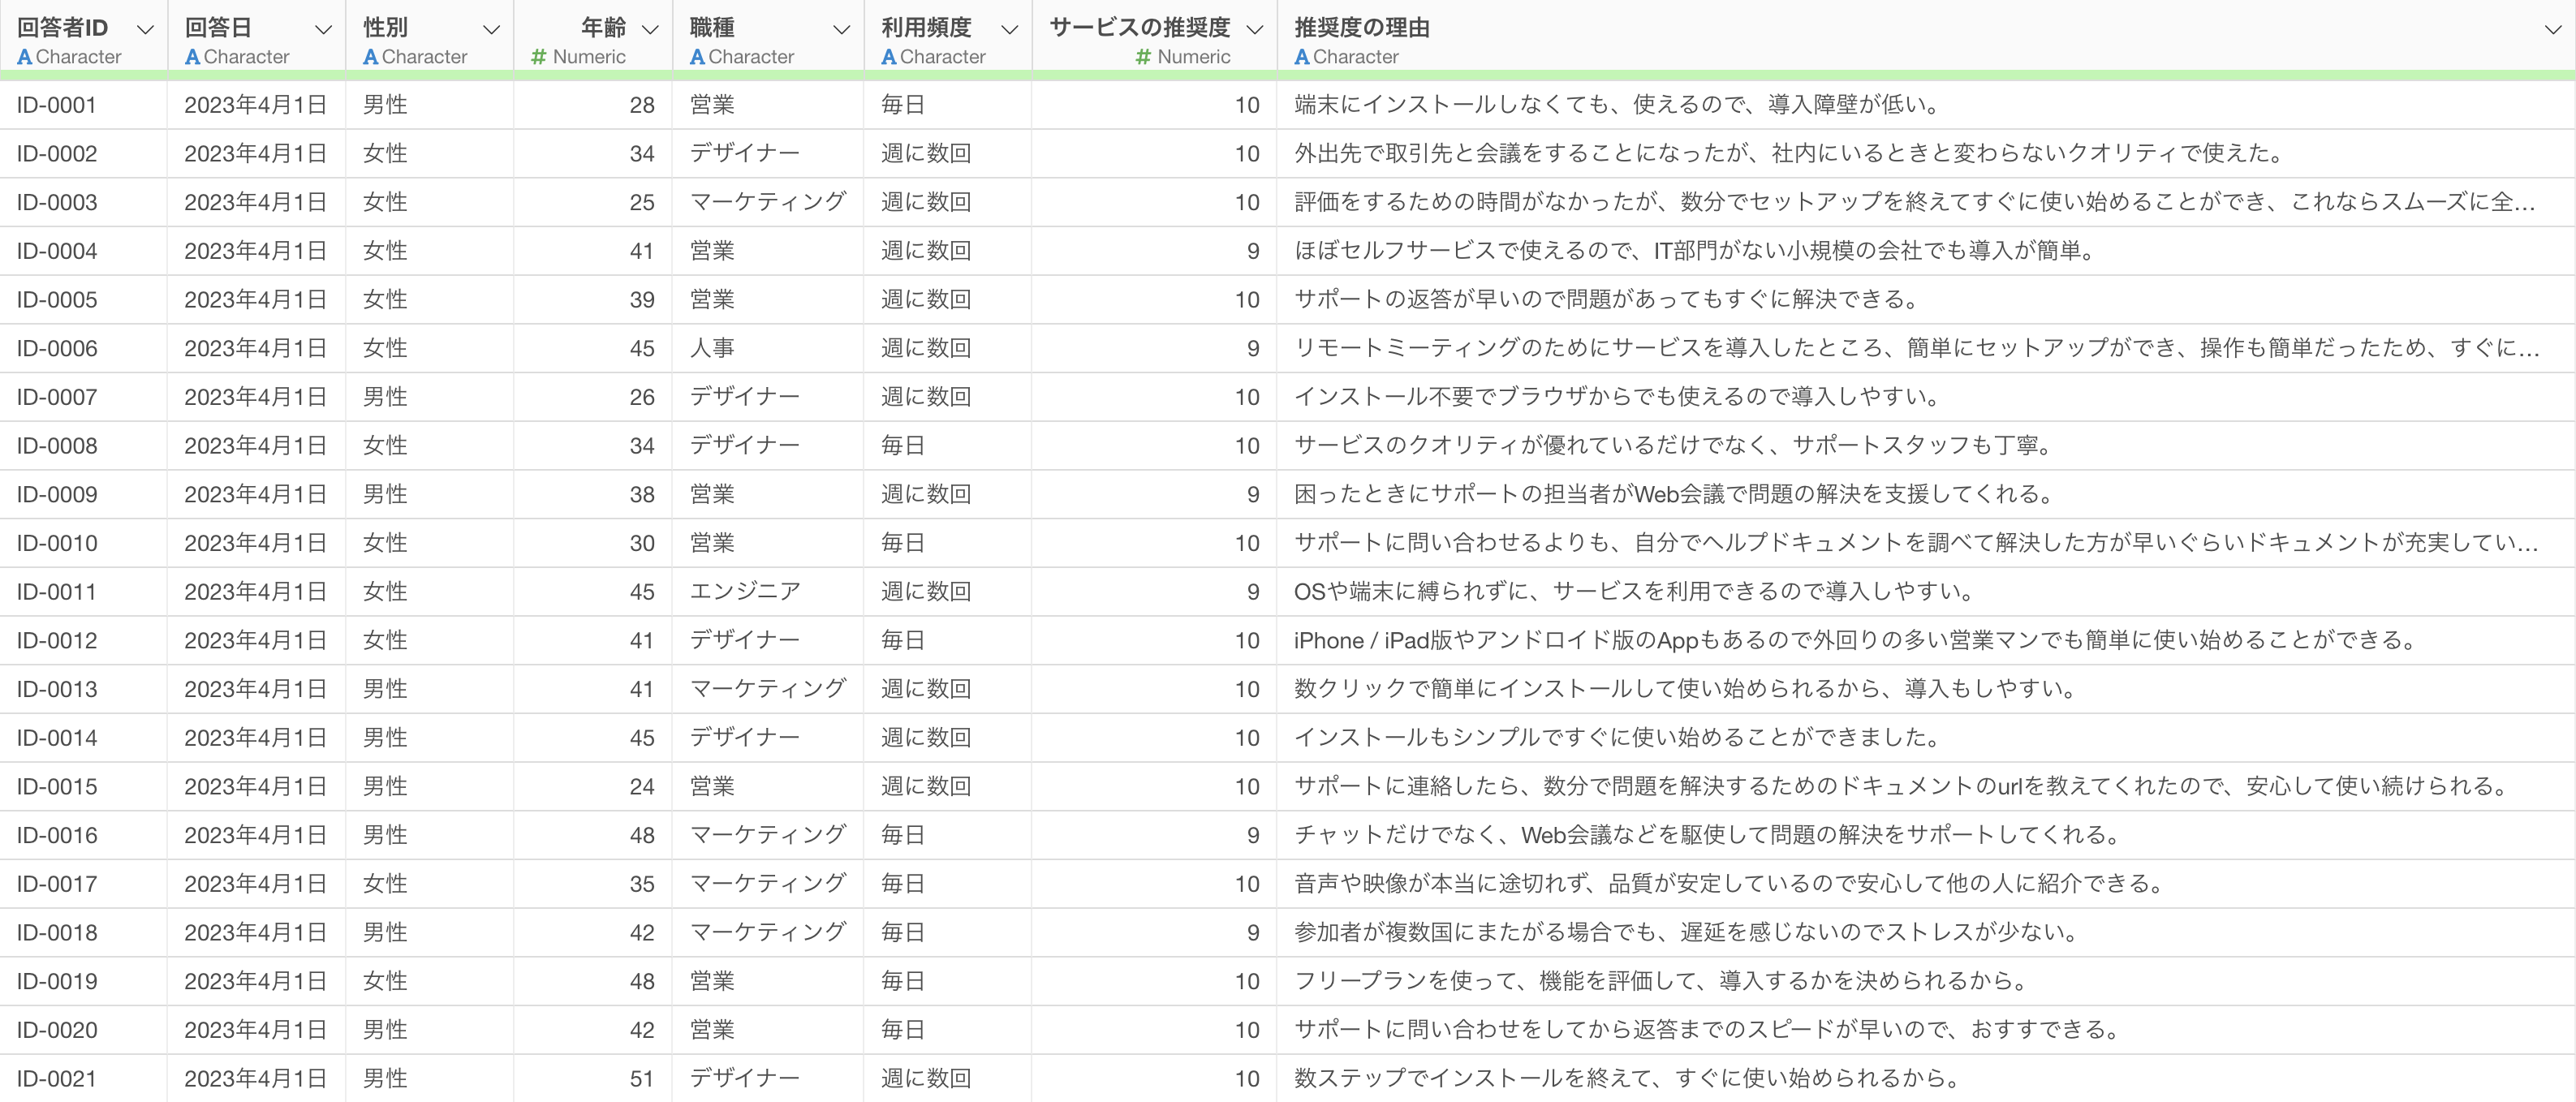2576x1102 pixels.
Task: Click the Character type icon under 職種
Action: pos(697,57)
